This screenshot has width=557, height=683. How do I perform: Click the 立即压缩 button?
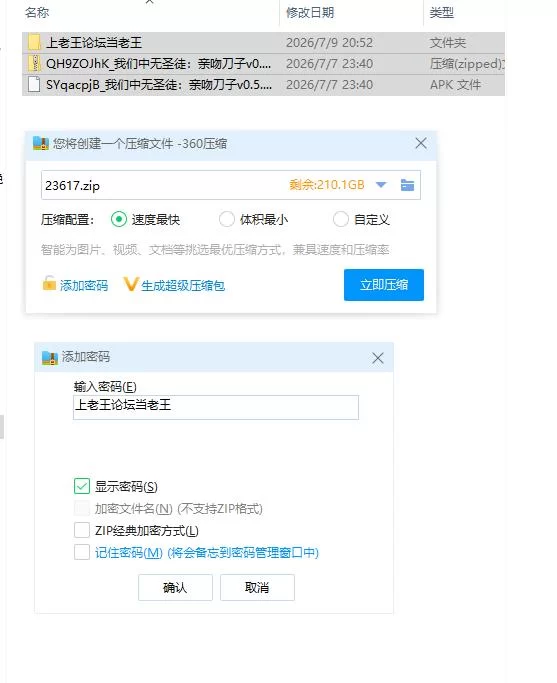pos(384,285)
